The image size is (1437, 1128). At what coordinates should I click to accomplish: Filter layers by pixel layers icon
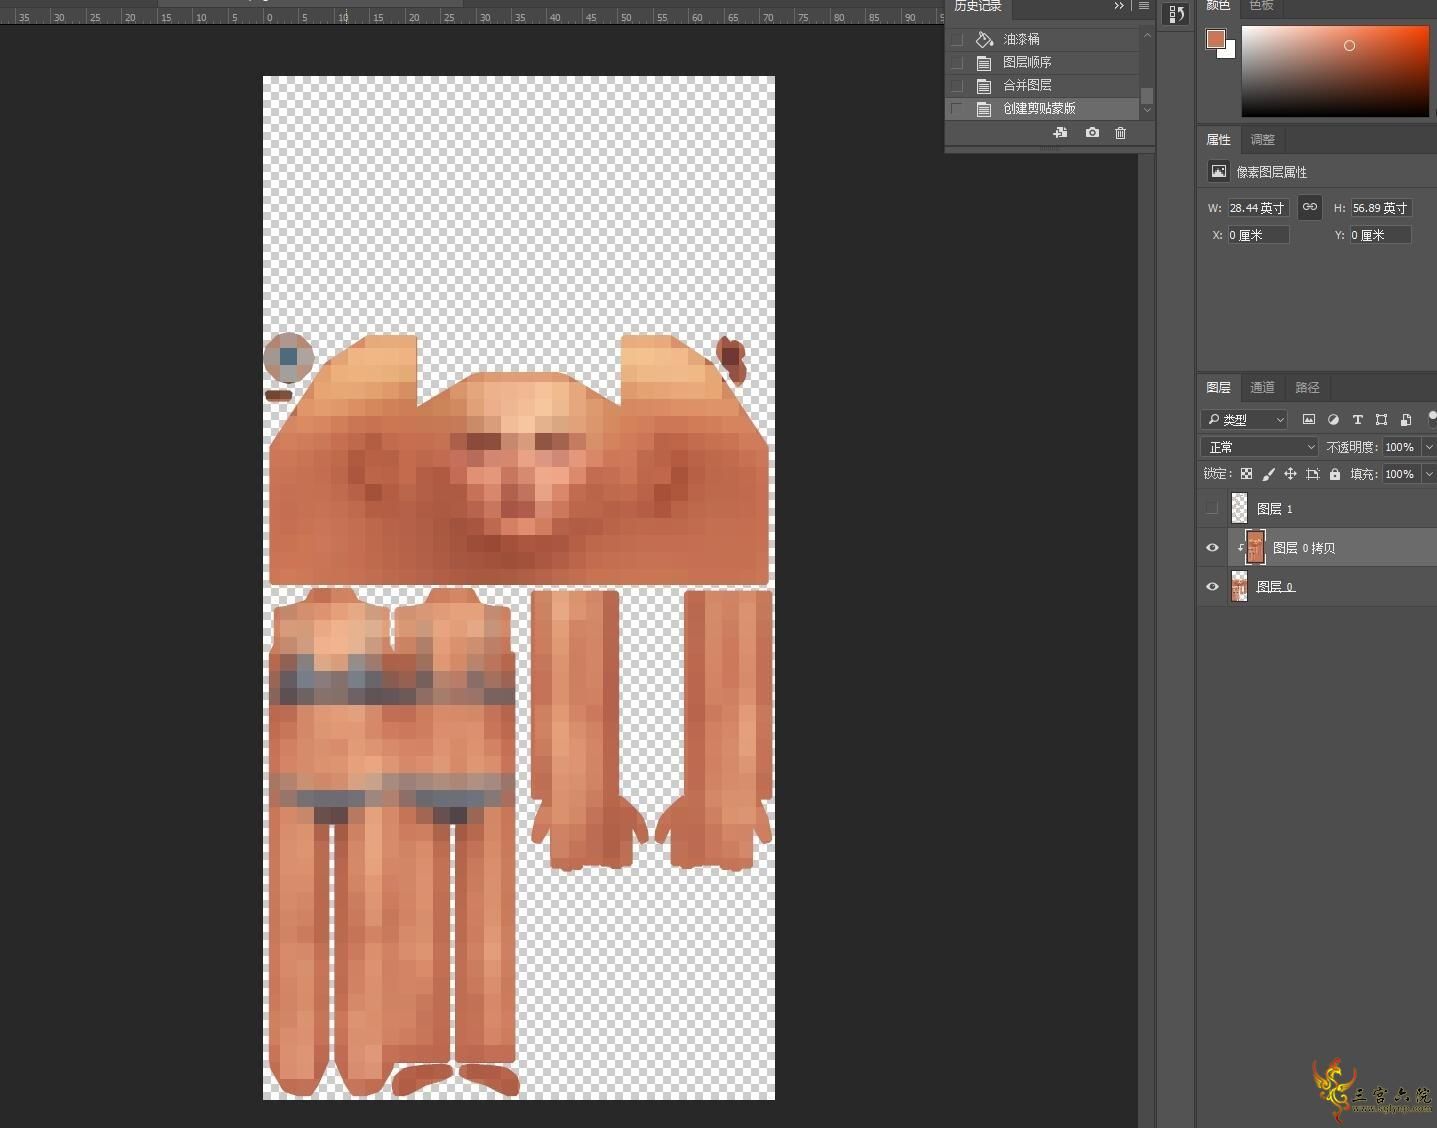1308,419
